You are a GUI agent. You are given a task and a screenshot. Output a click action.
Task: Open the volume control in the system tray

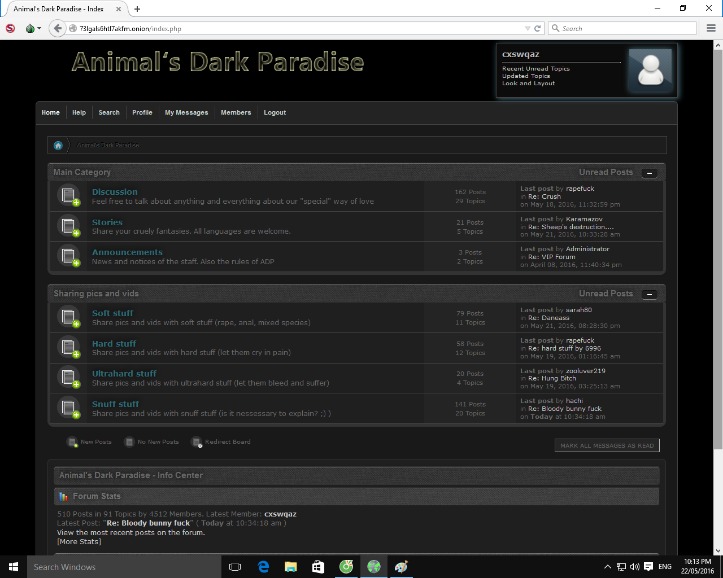[x=634, y=567]
